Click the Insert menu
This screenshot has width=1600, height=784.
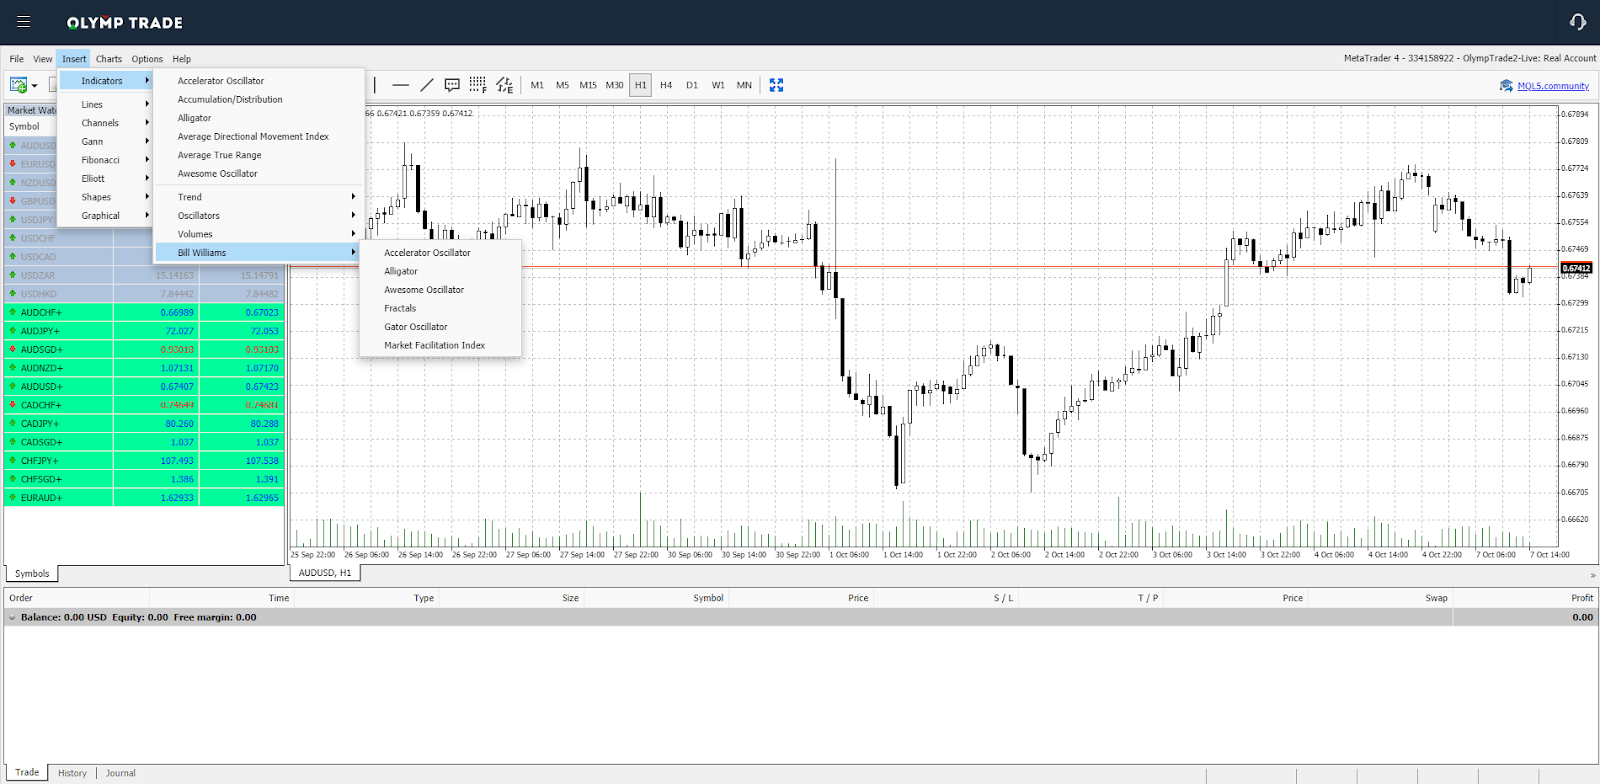(x=74, y=59)
